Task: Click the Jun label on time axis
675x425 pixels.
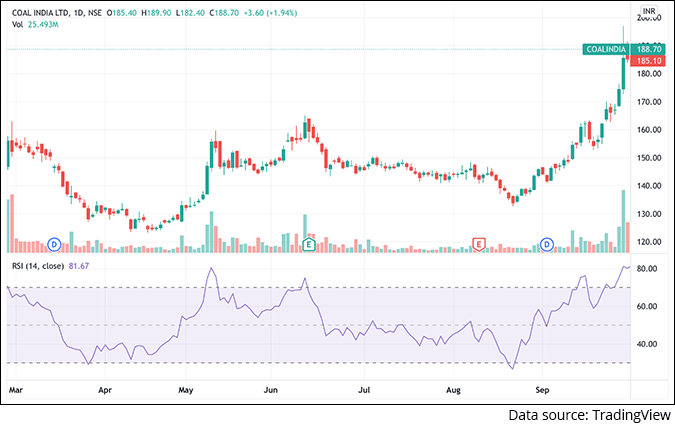Action: (271, 390)
